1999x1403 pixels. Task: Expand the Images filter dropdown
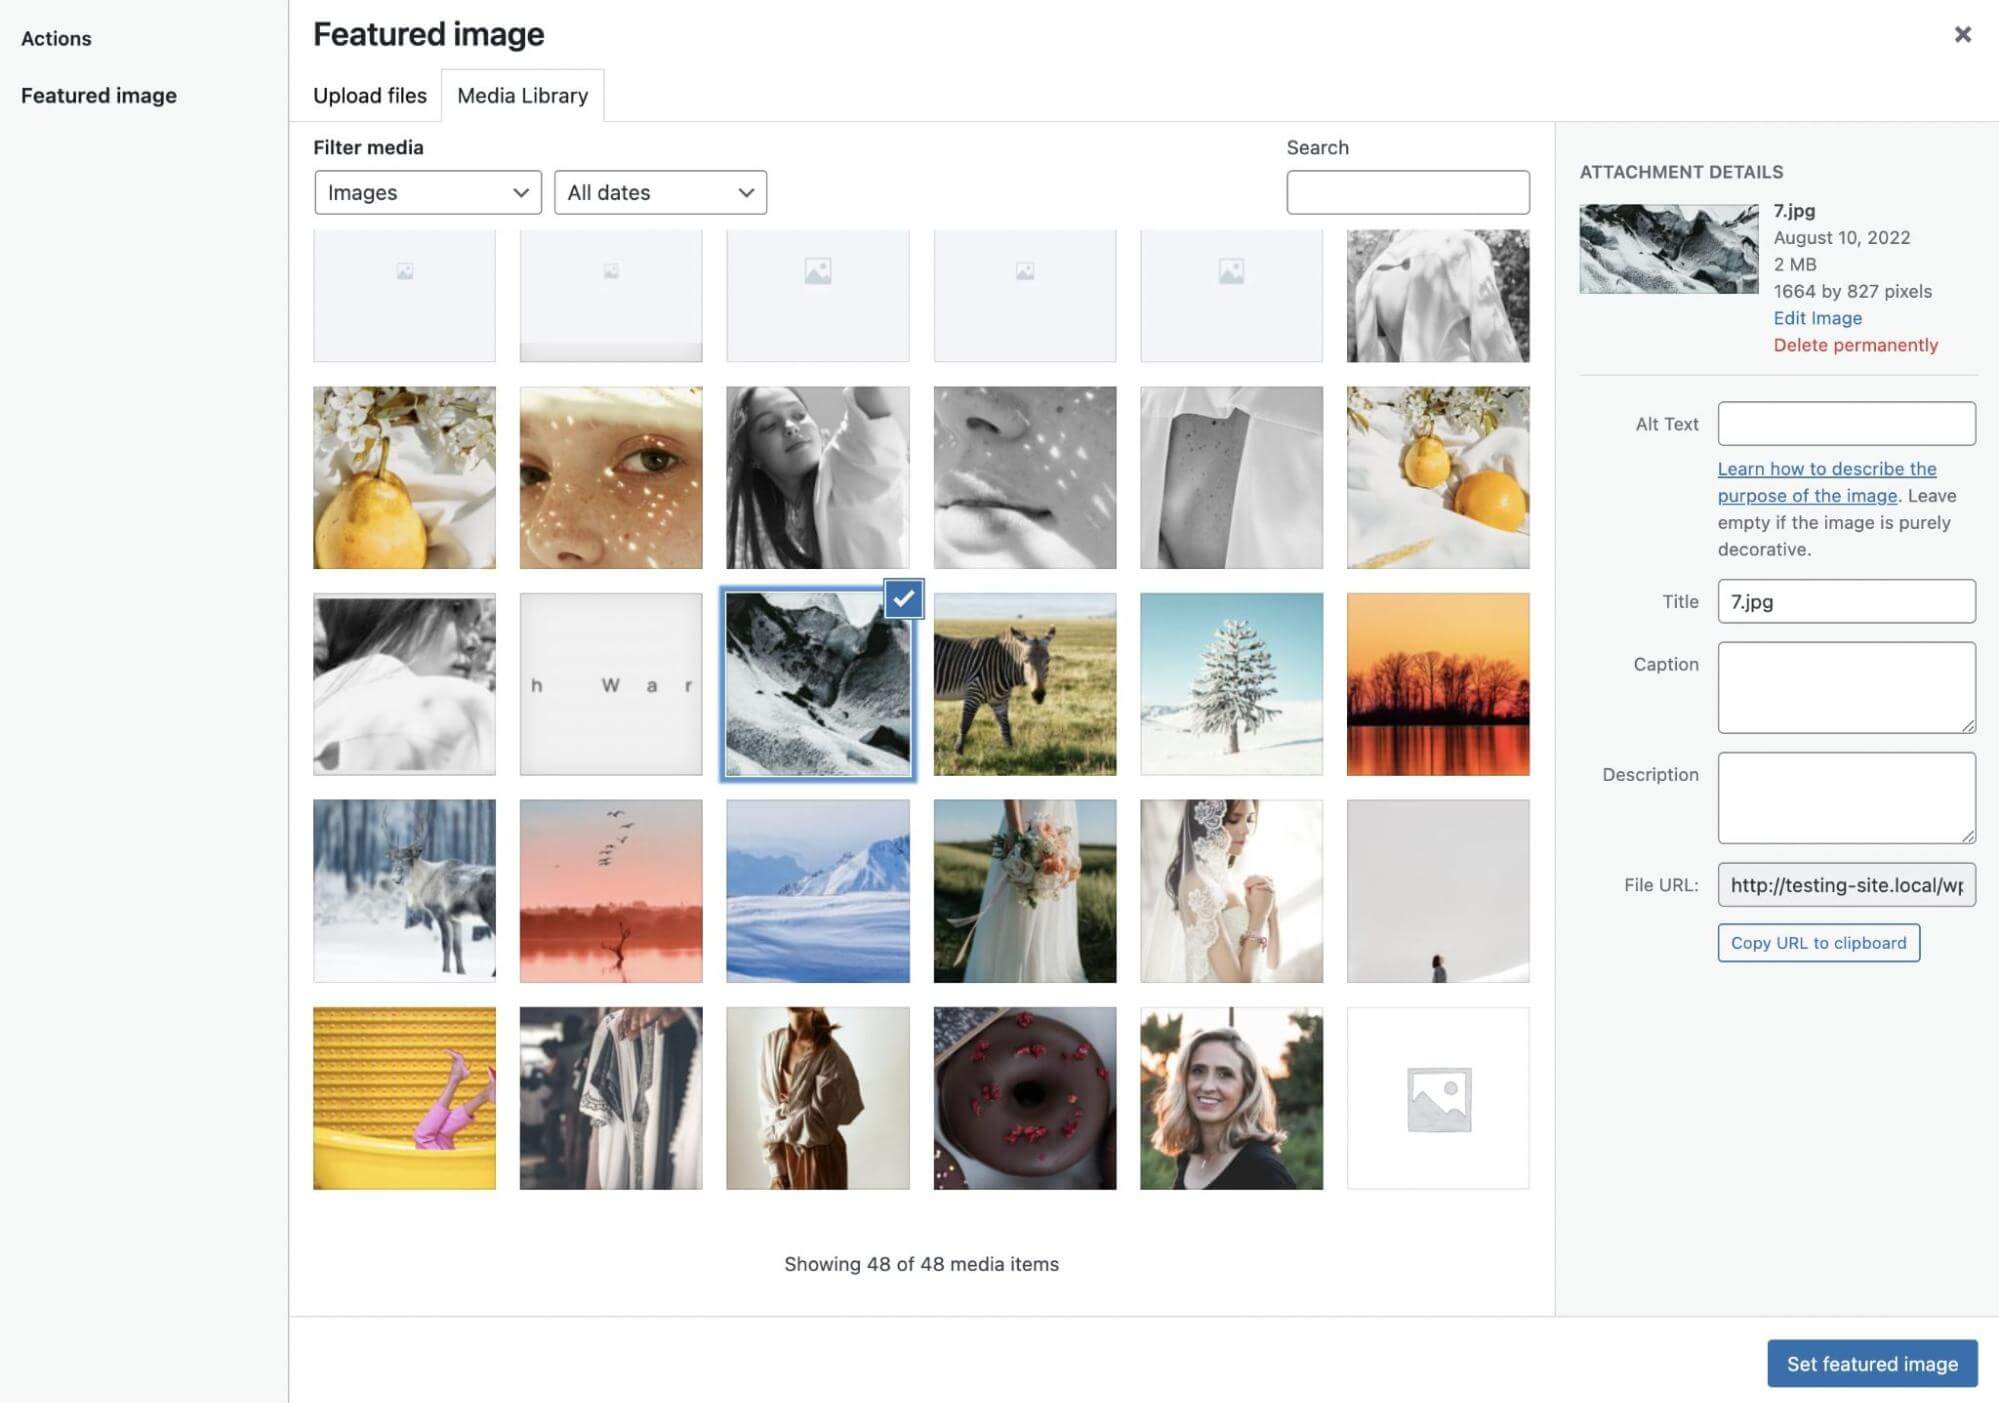427,191
